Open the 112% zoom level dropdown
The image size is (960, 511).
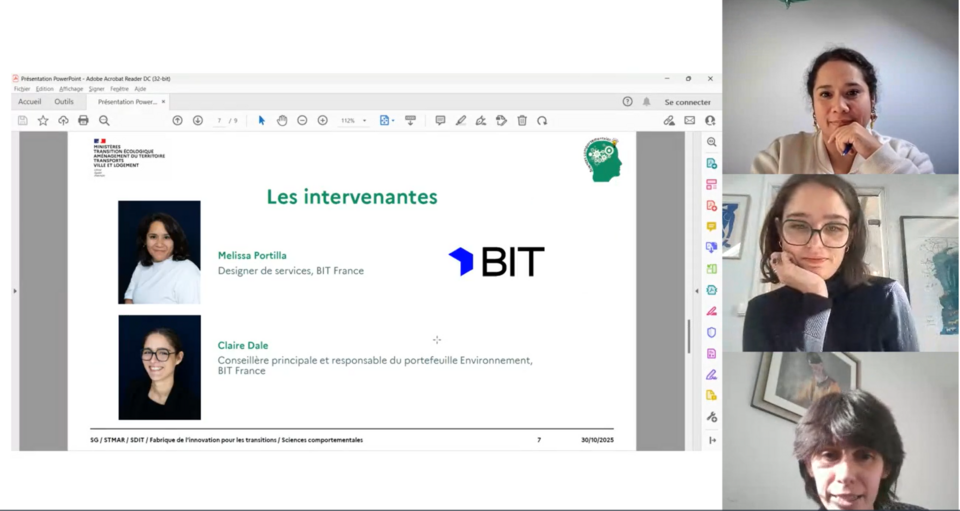click(x=353, y=120)
